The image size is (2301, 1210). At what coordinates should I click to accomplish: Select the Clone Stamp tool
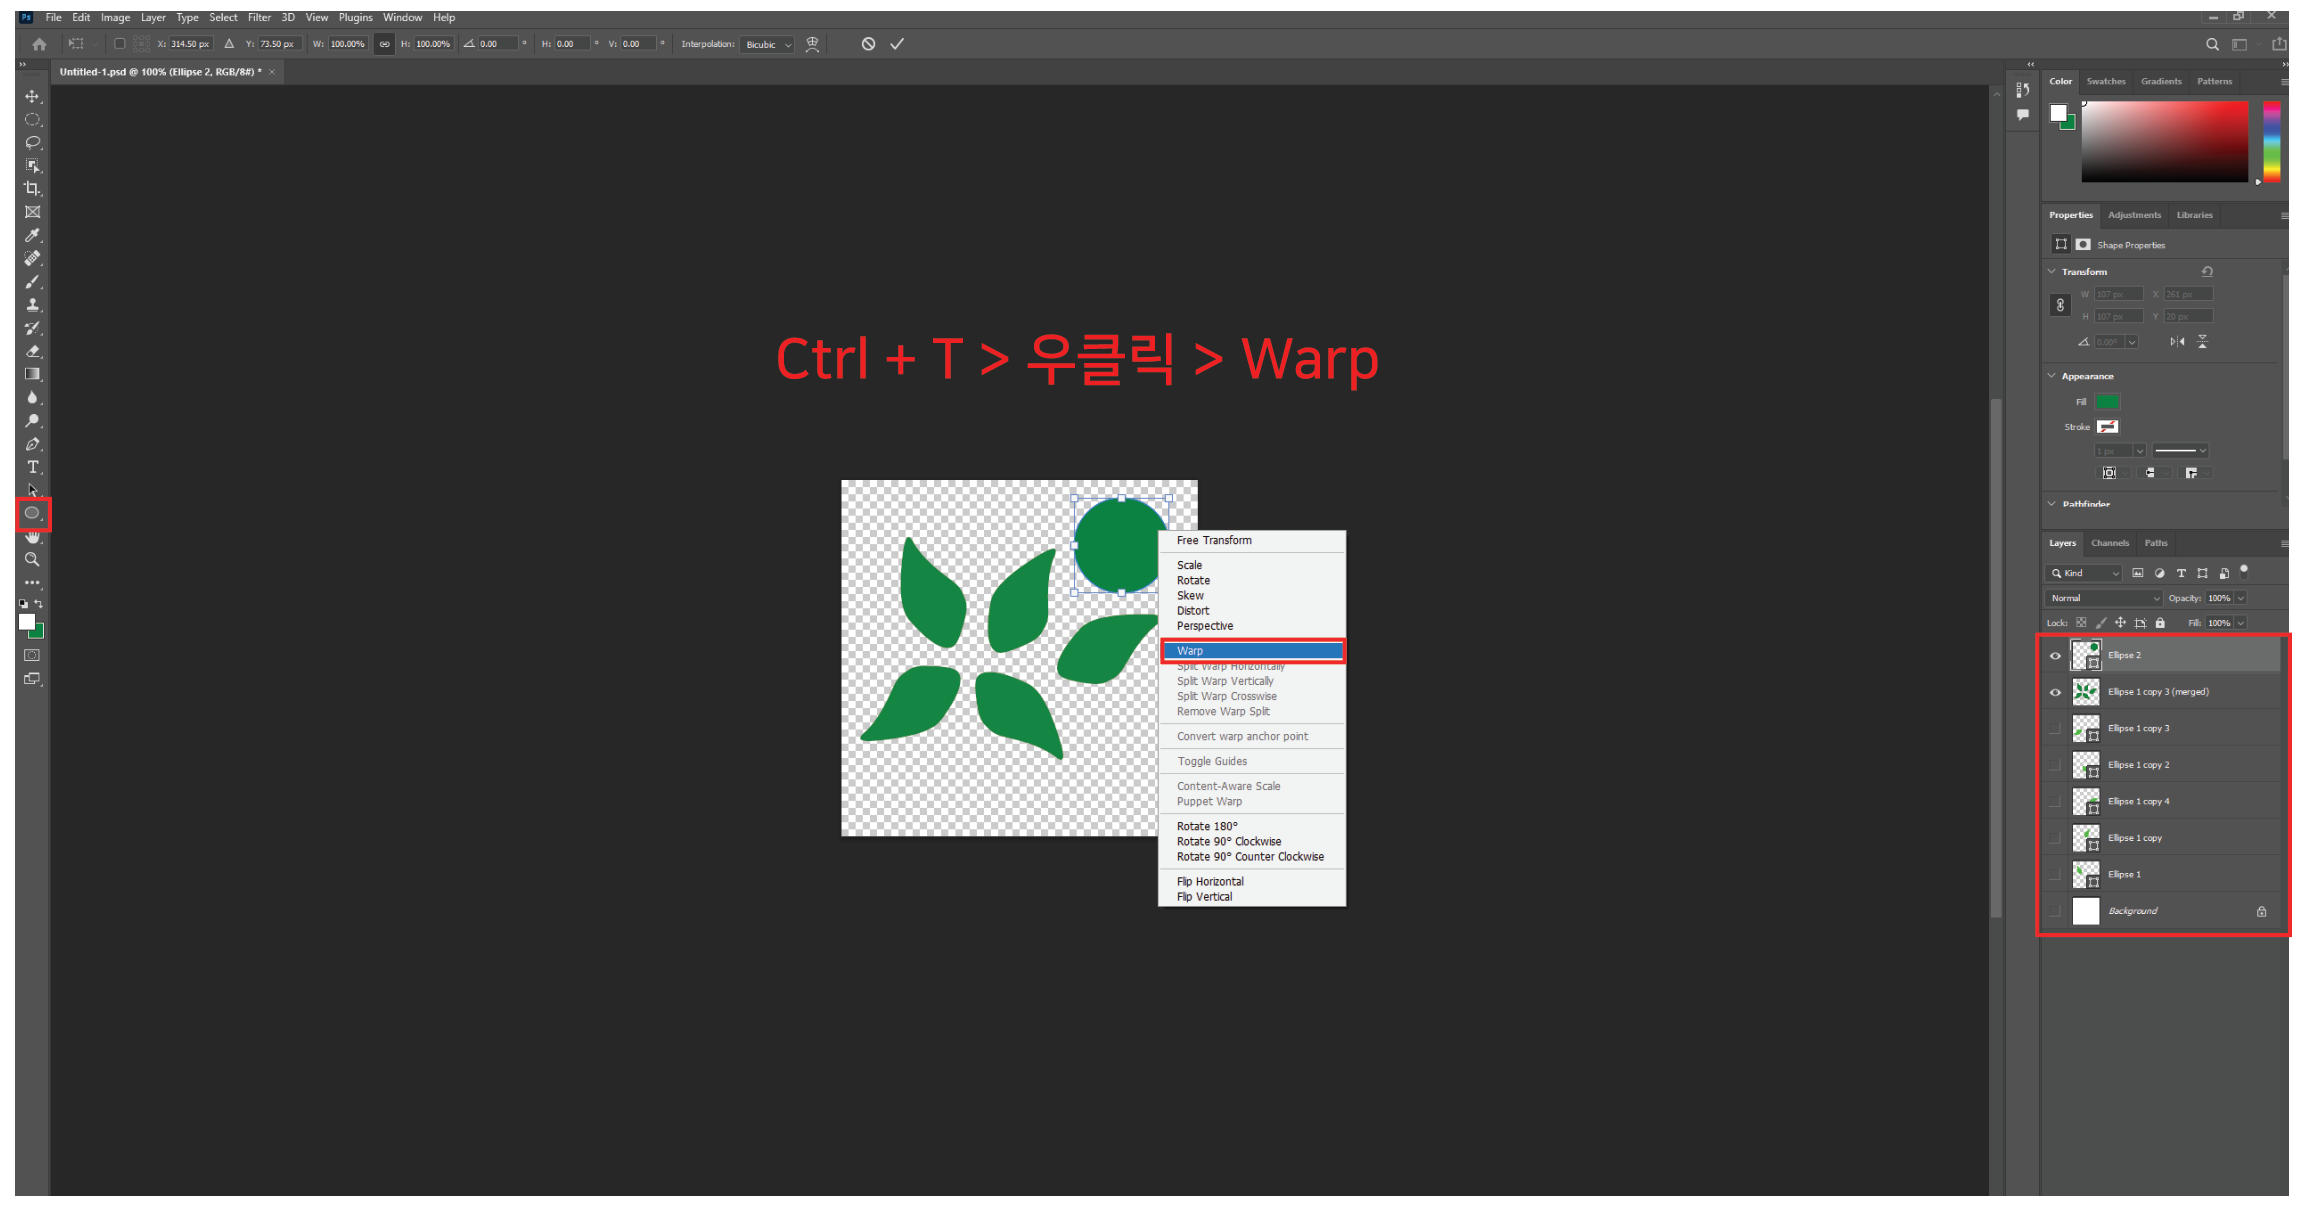click(32, 304)
